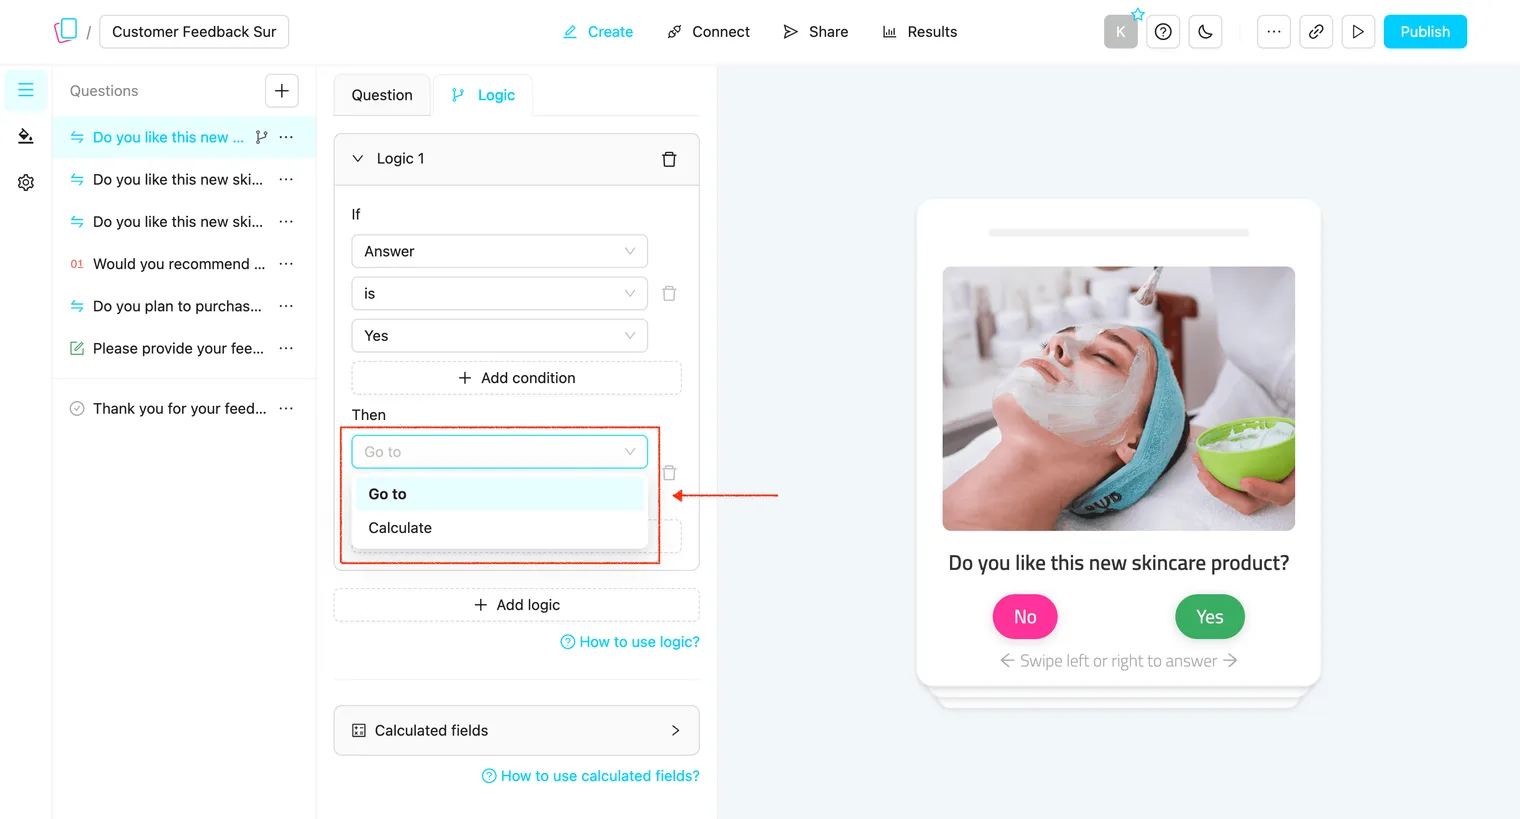Click the Publish button
1520x819 pixels.
coord(1425,32)
